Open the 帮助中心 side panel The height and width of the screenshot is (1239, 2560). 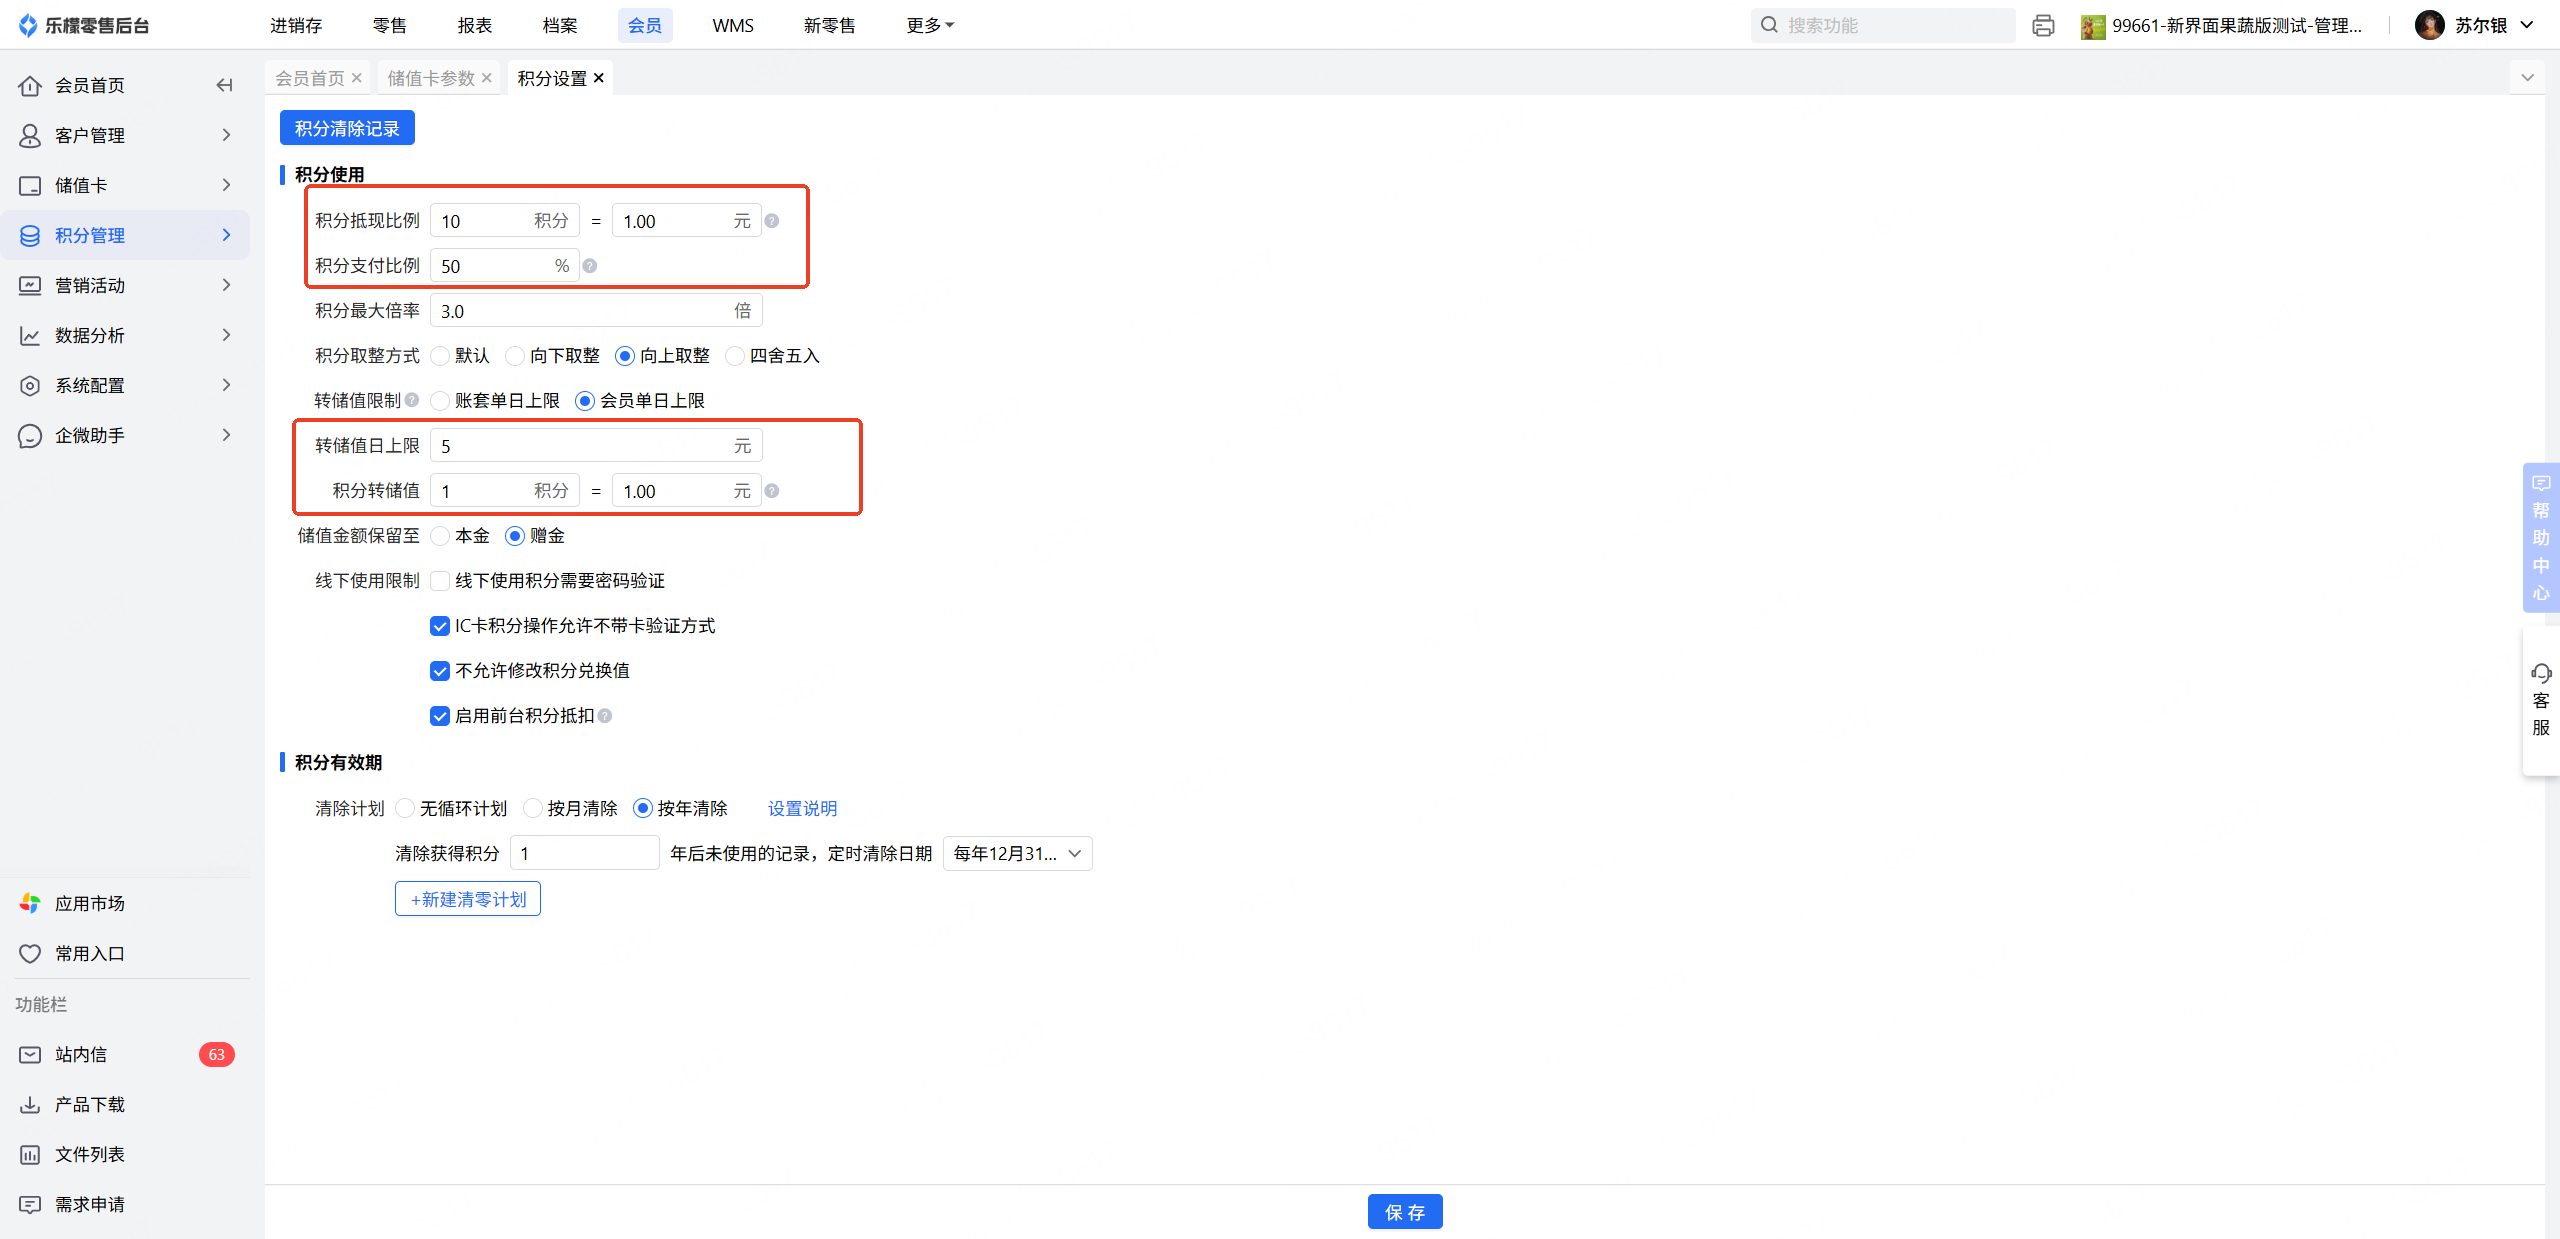(x=2541, y=537)
